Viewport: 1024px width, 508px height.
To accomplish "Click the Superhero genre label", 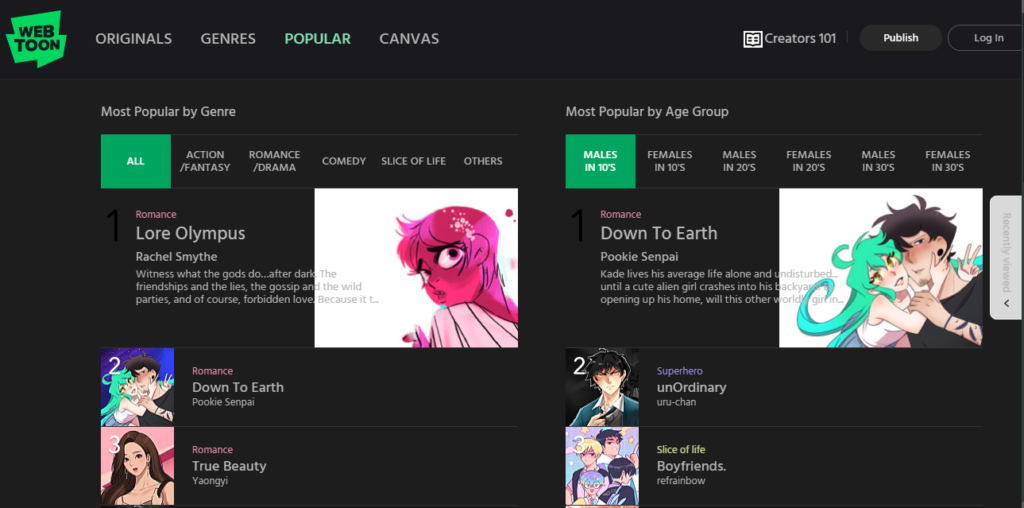I will point(680,371).
